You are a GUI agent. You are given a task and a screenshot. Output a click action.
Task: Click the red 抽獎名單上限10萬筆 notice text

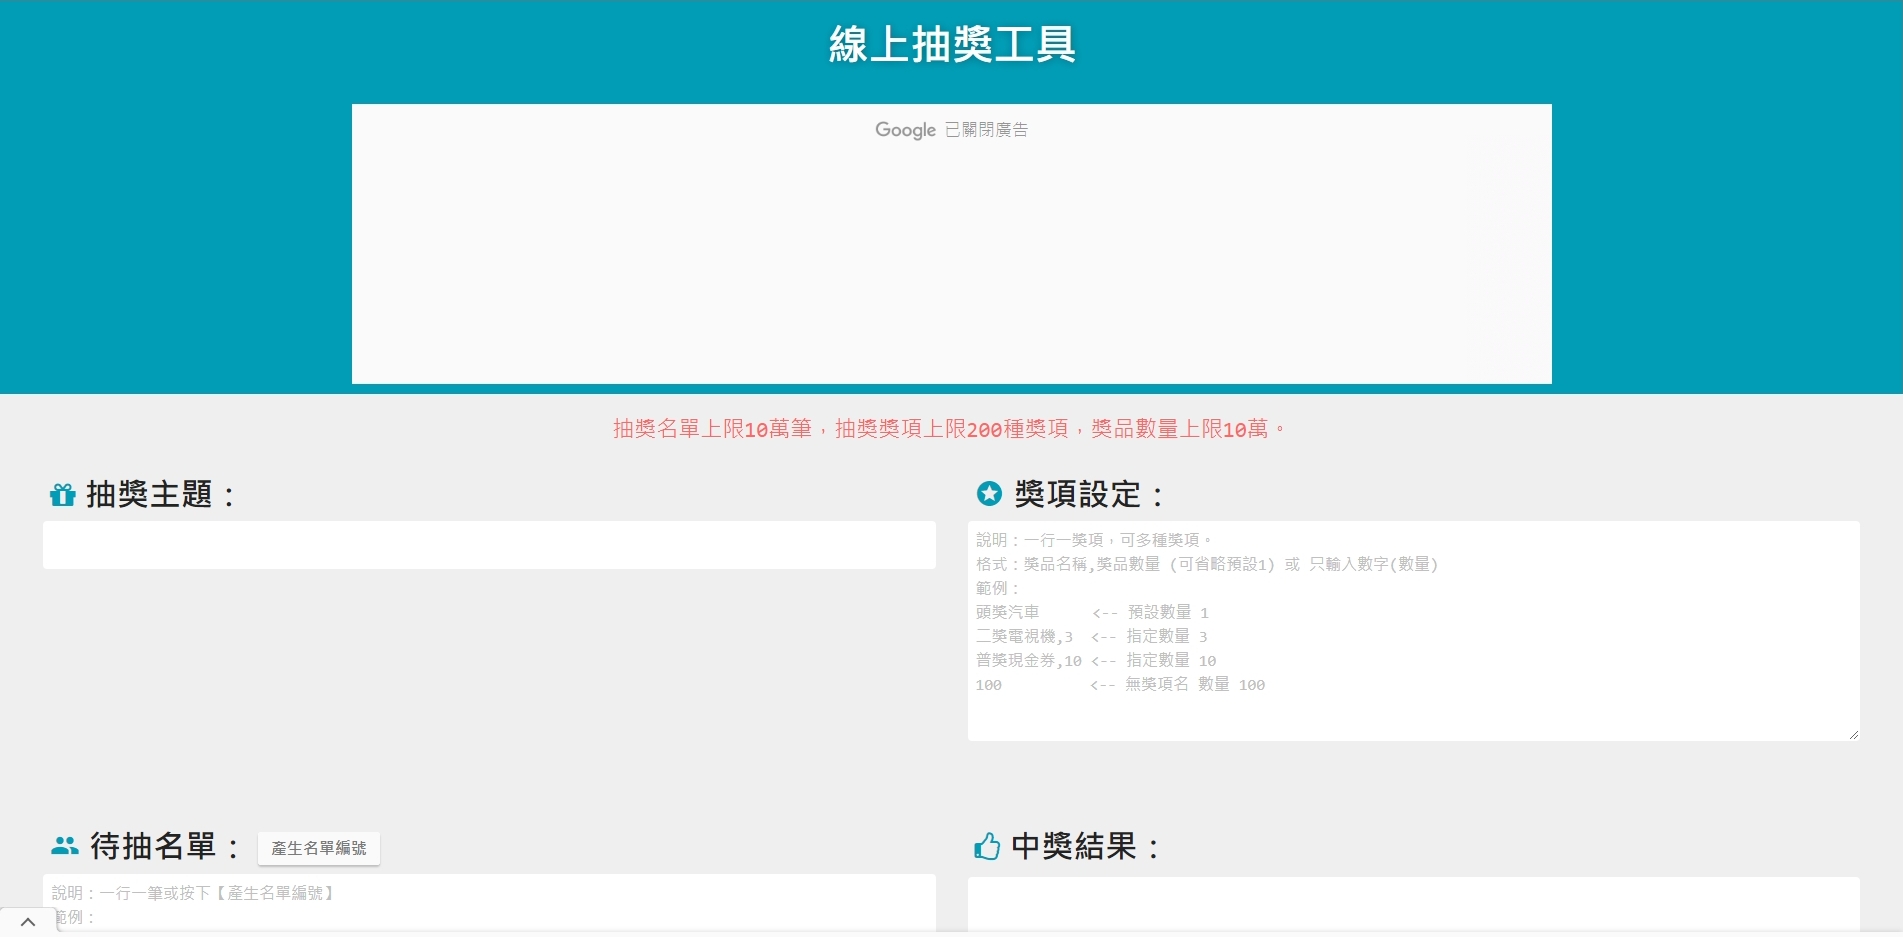pos(950,429)
